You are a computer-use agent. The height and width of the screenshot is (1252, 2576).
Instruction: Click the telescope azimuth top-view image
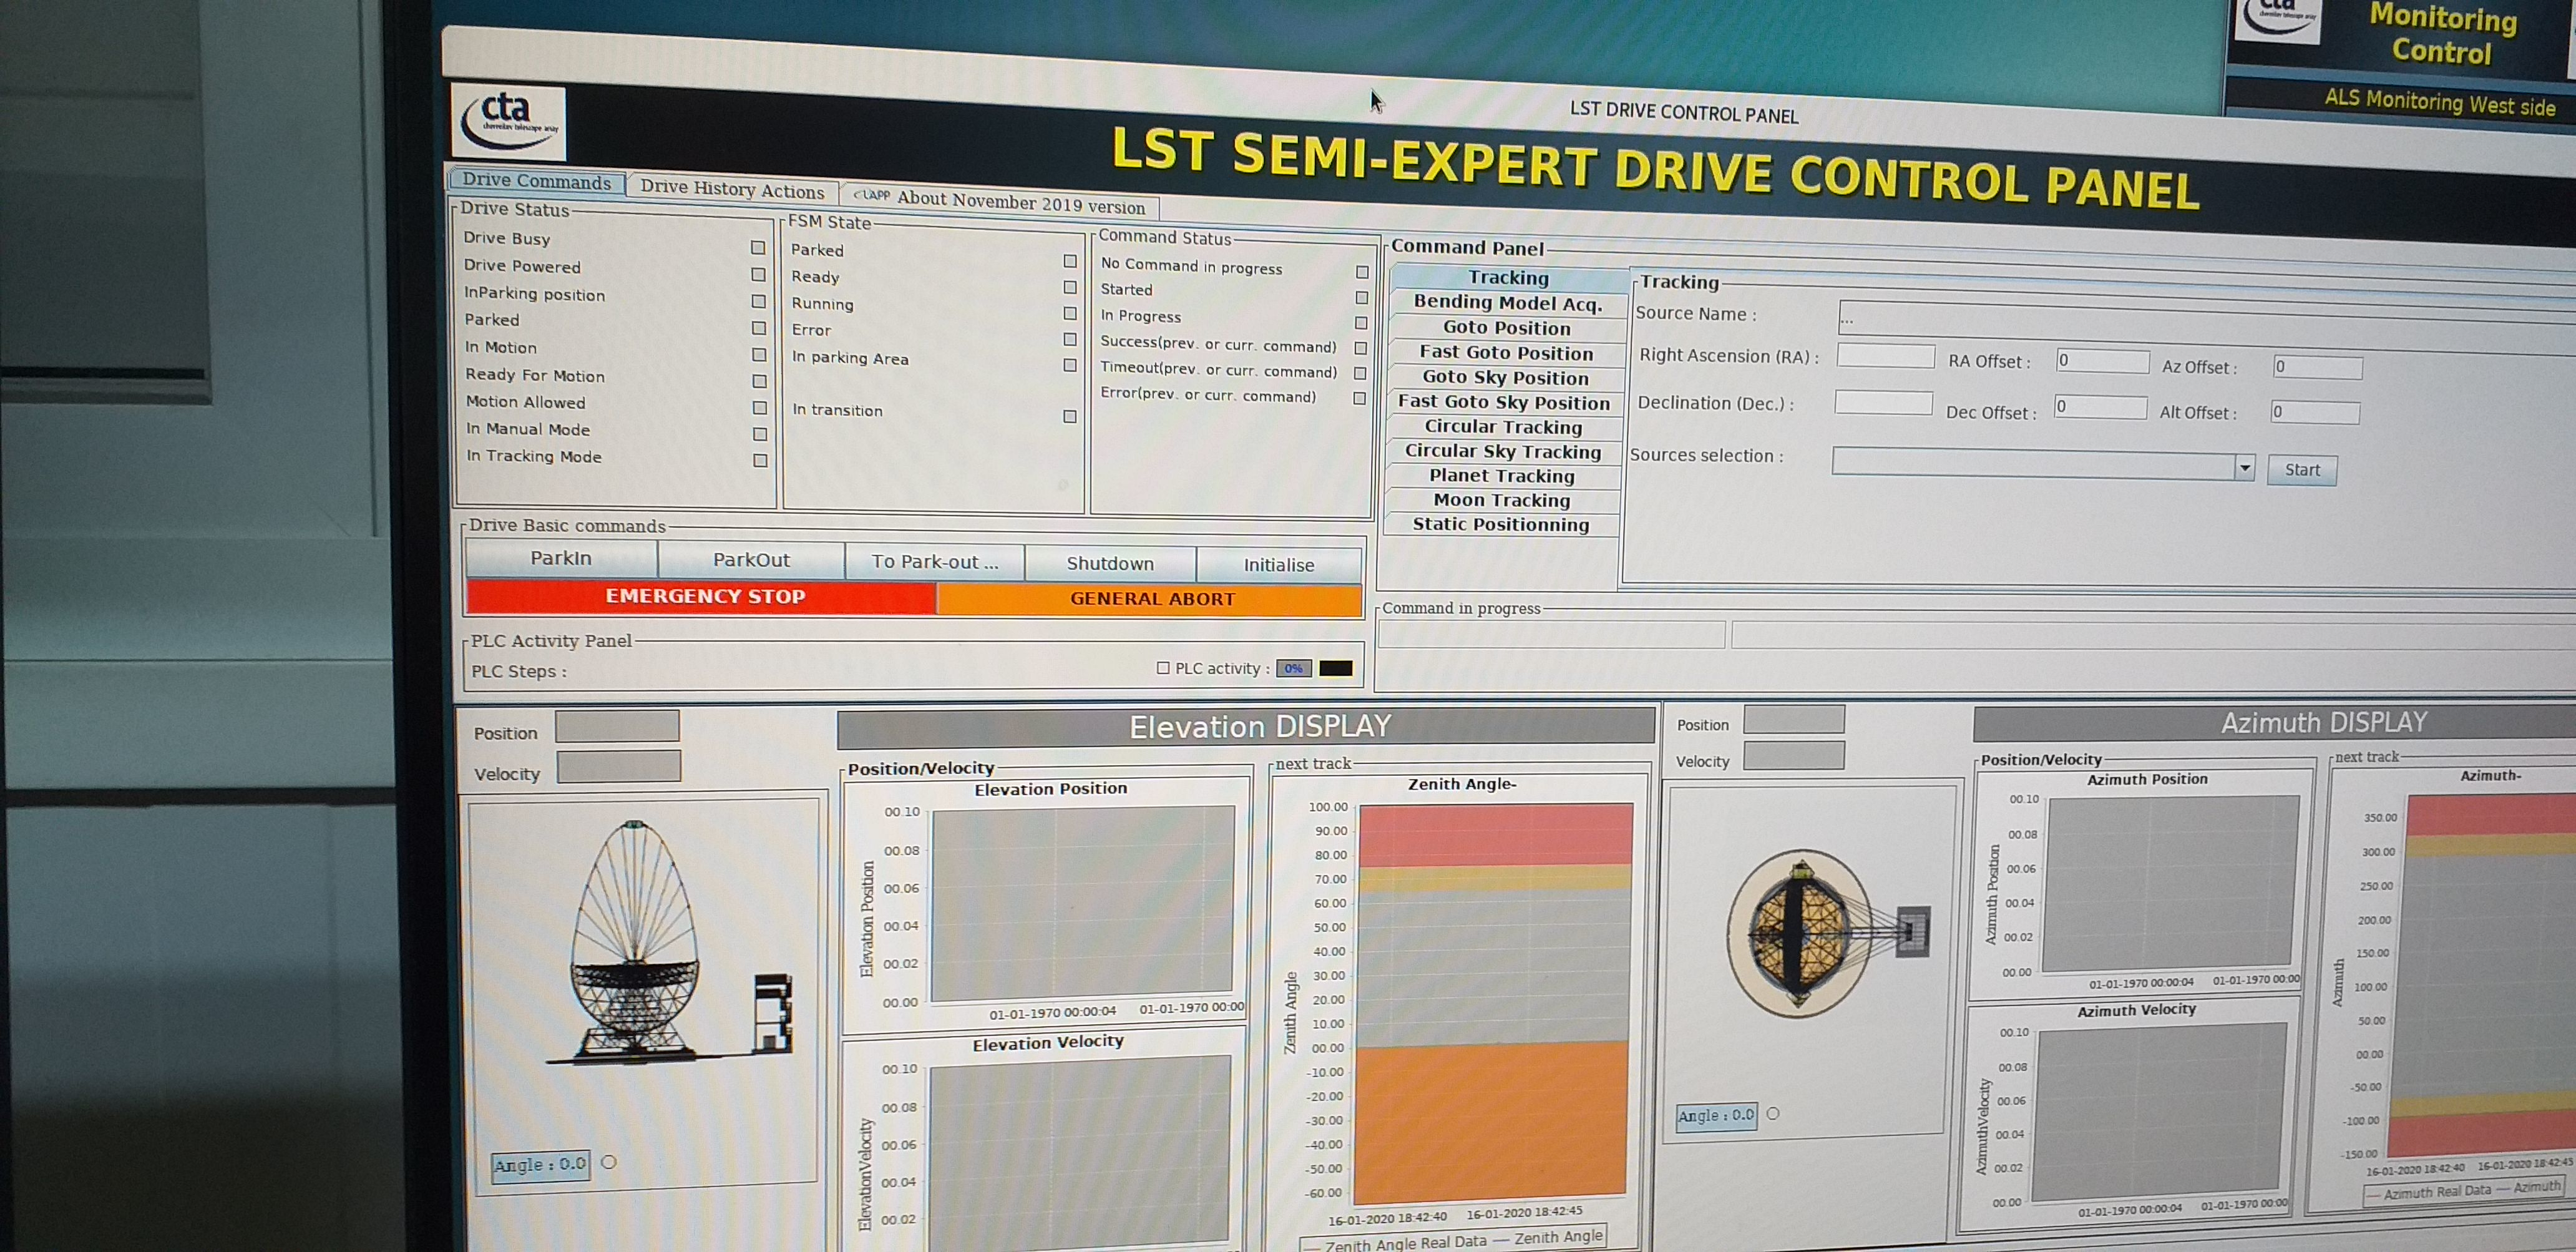click(1828, 933)
